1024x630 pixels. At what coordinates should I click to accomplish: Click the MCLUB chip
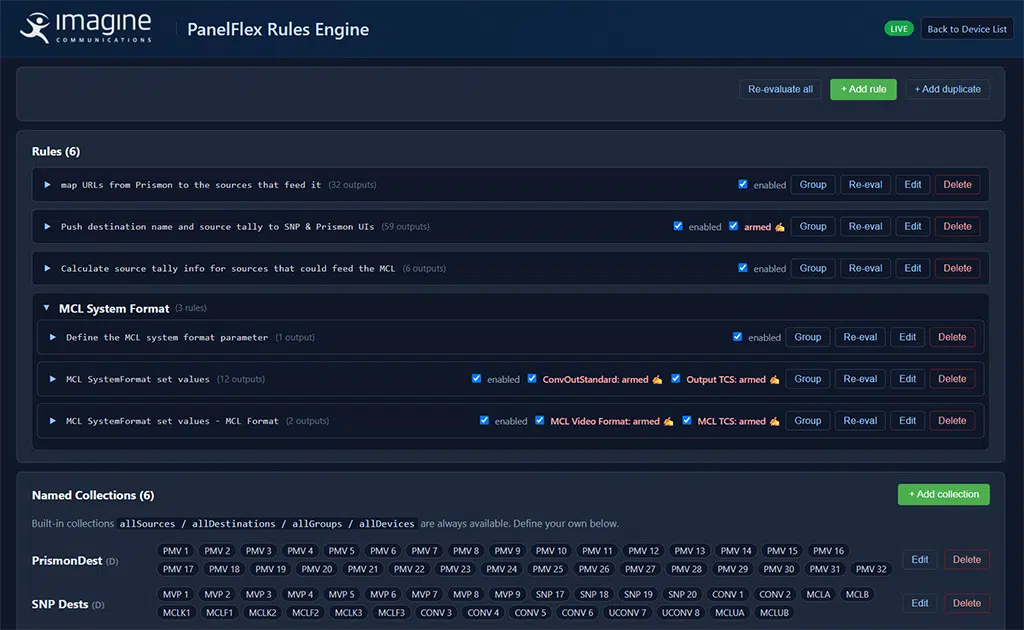775,613
